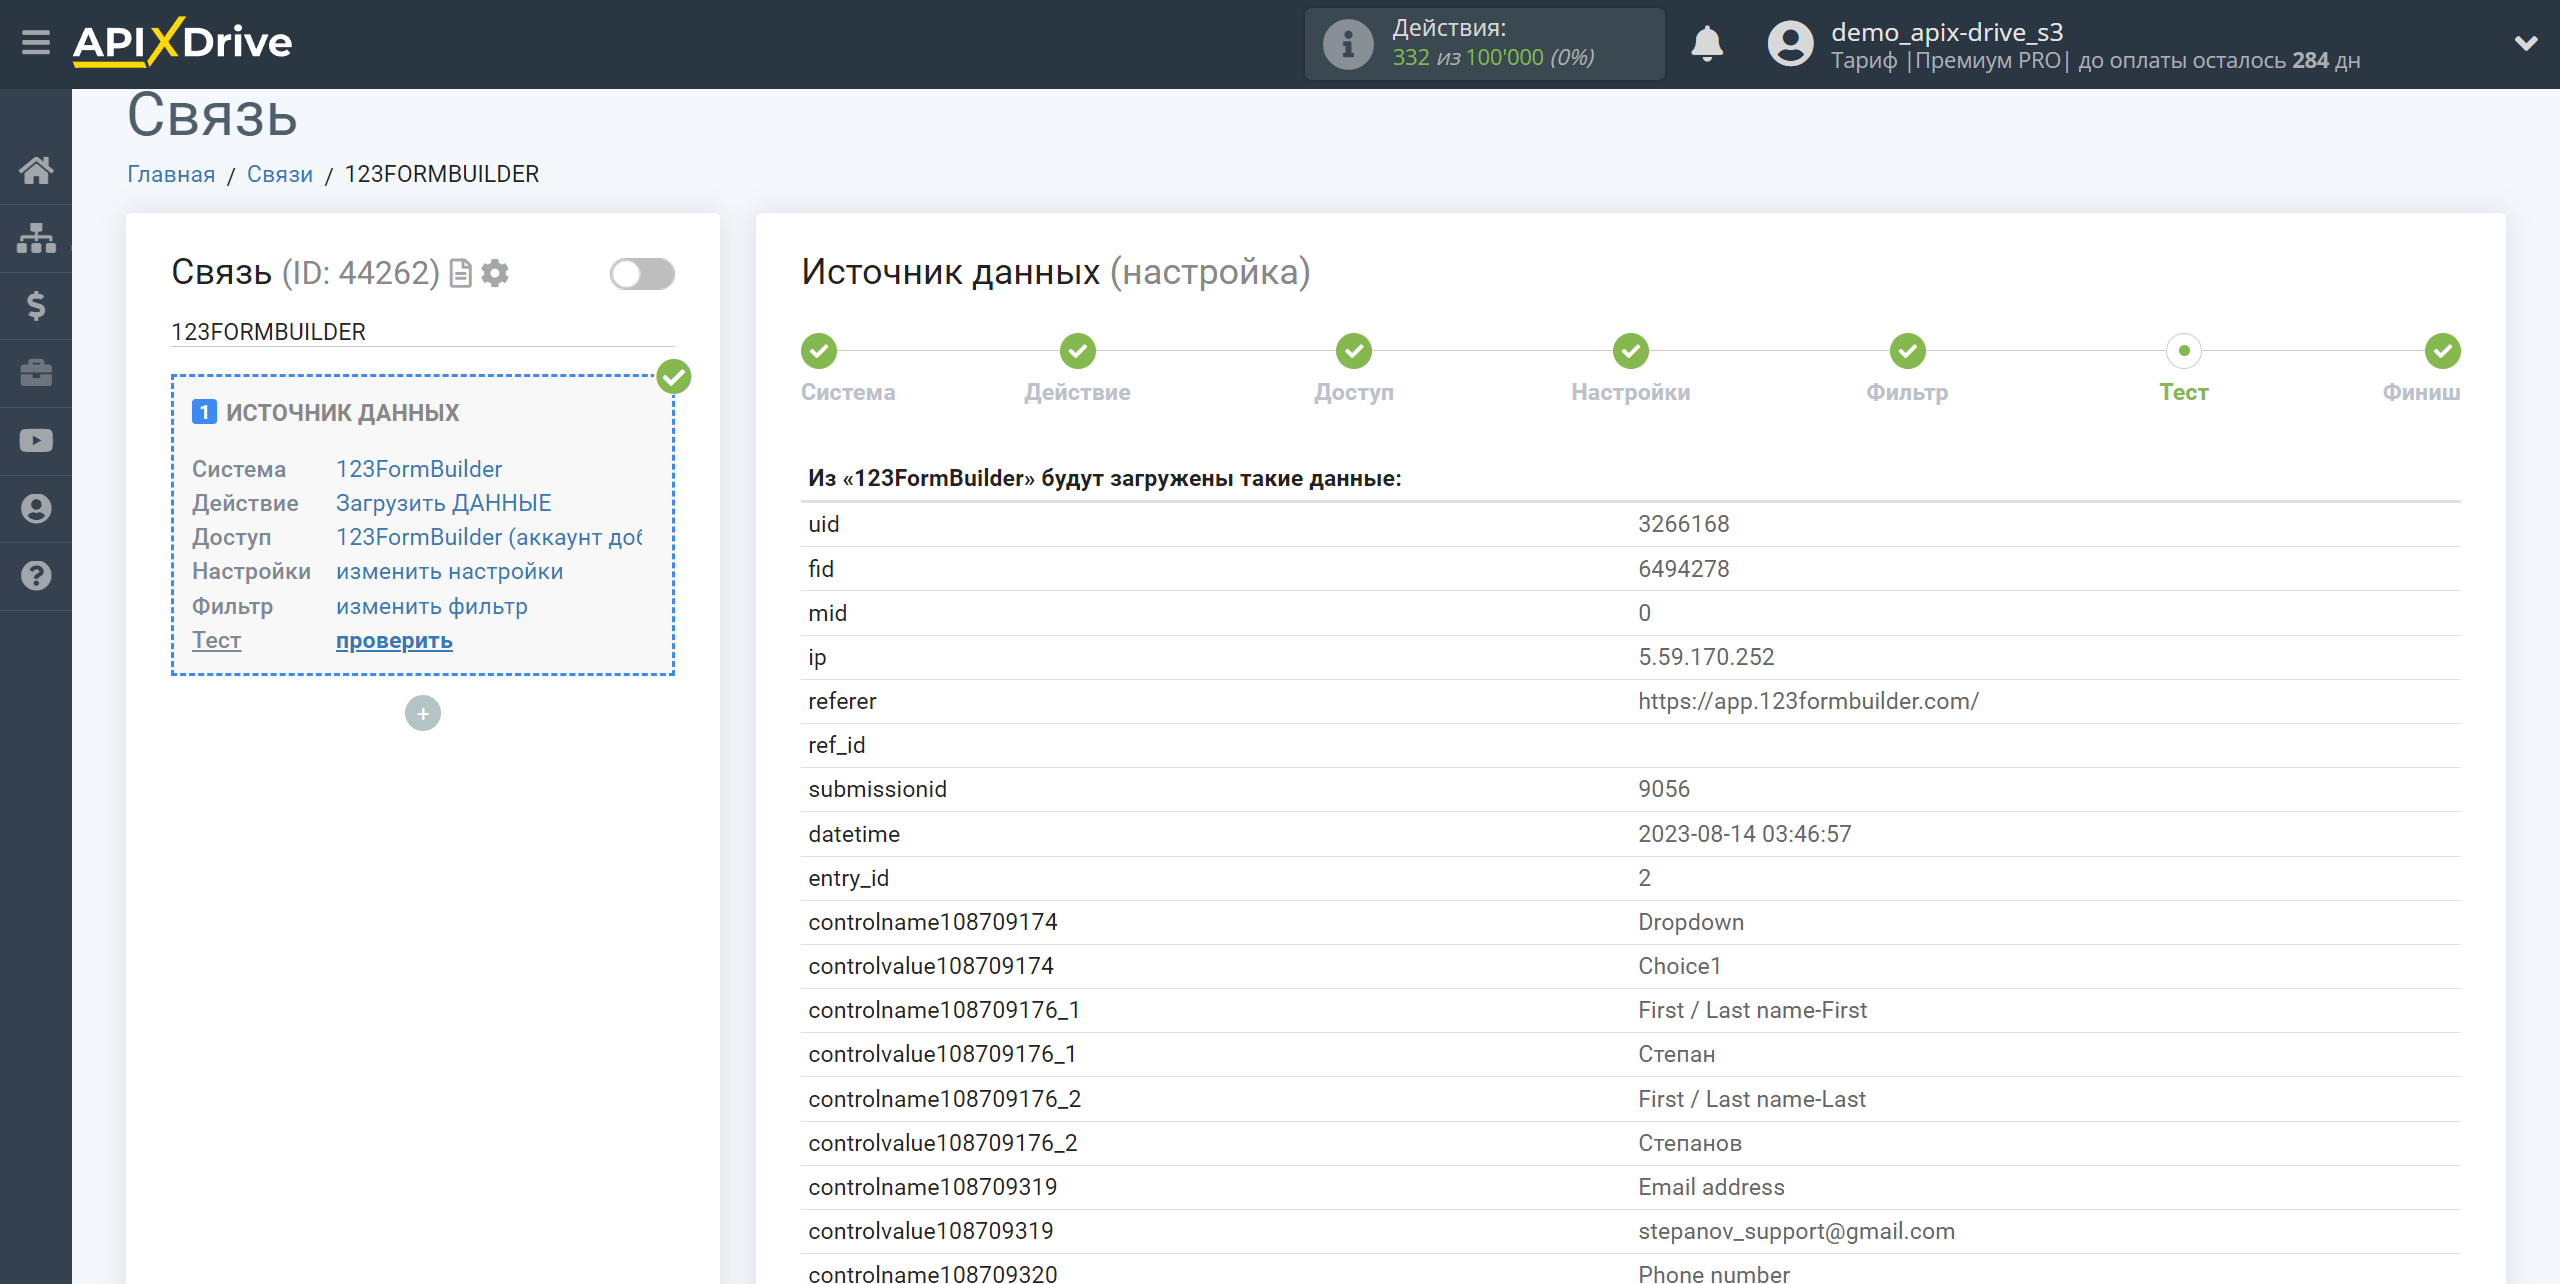Select the stepanov_support@gmail.com value

click(1797, 1231)
